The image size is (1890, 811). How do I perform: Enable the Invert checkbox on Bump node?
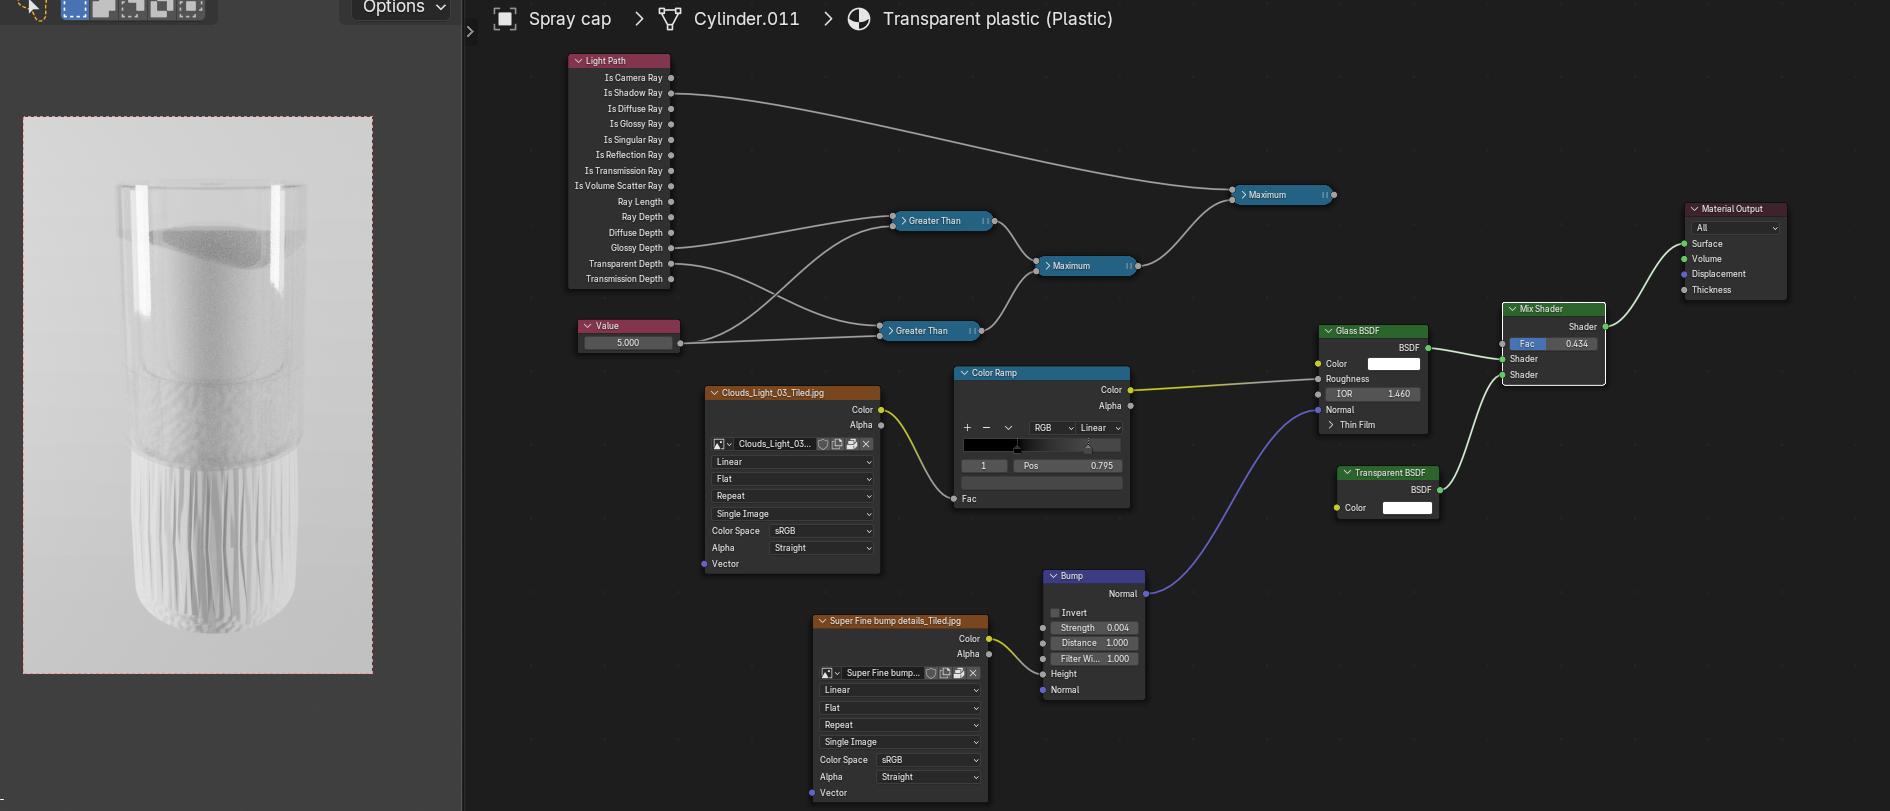(x=1055, y=613)
